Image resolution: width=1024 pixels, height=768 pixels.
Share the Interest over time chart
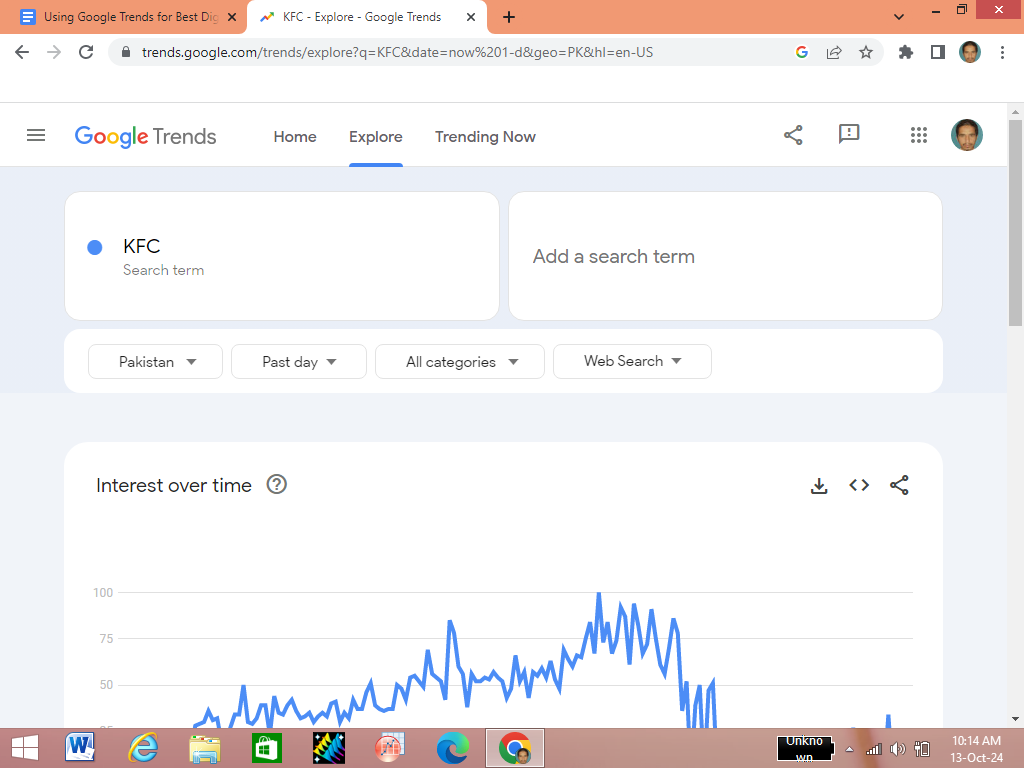899,485
